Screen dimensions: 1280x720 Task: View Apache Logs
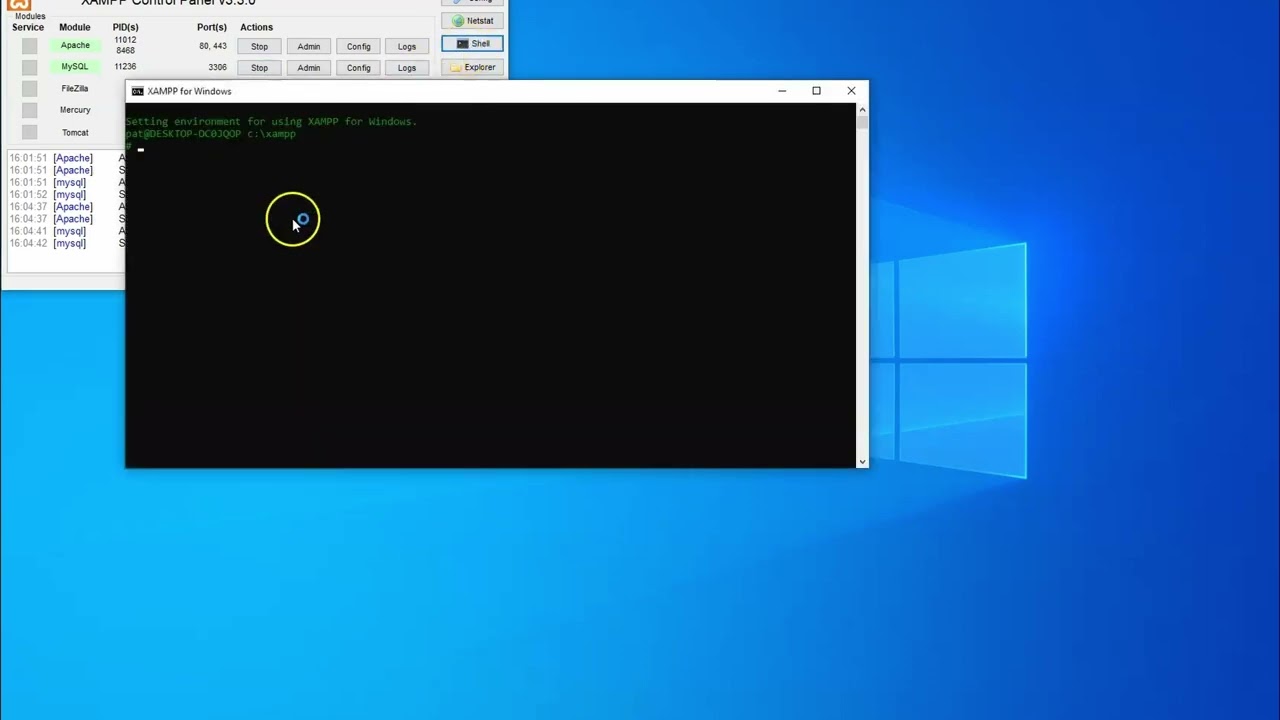tap(406, 46)
